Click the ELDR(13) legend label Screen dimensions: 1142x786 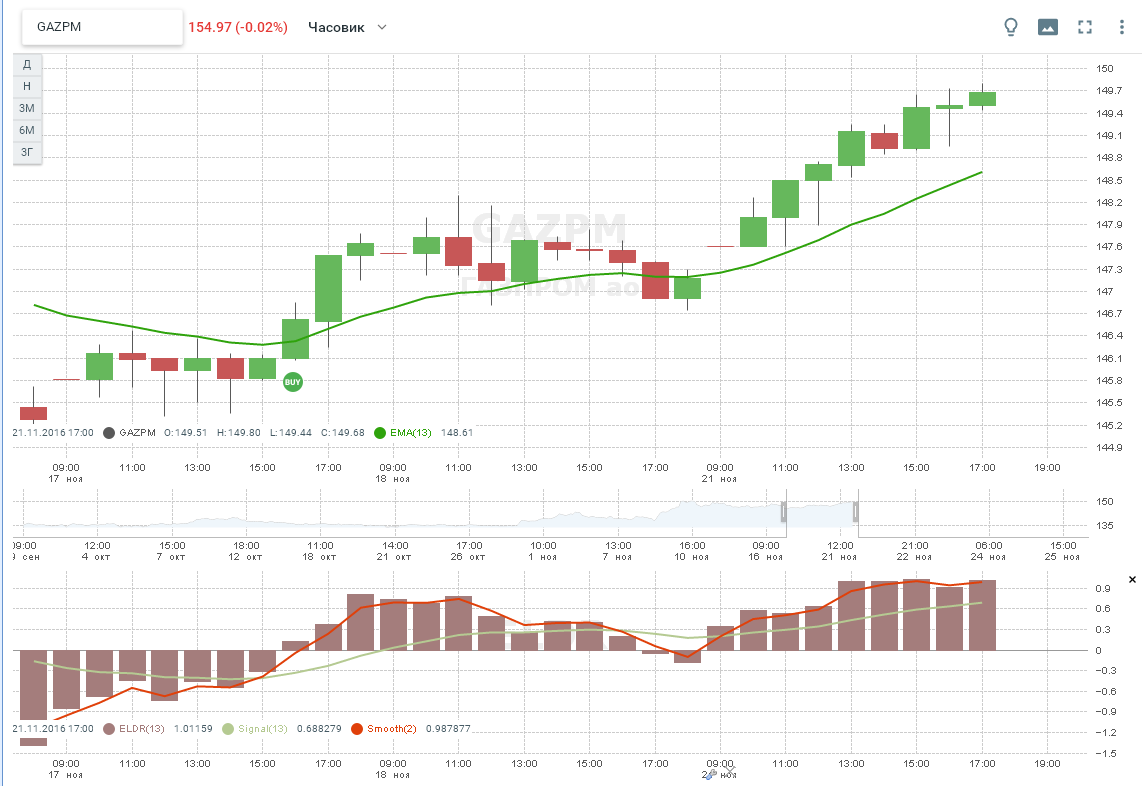pyautogui.click(x=142, y=728)
